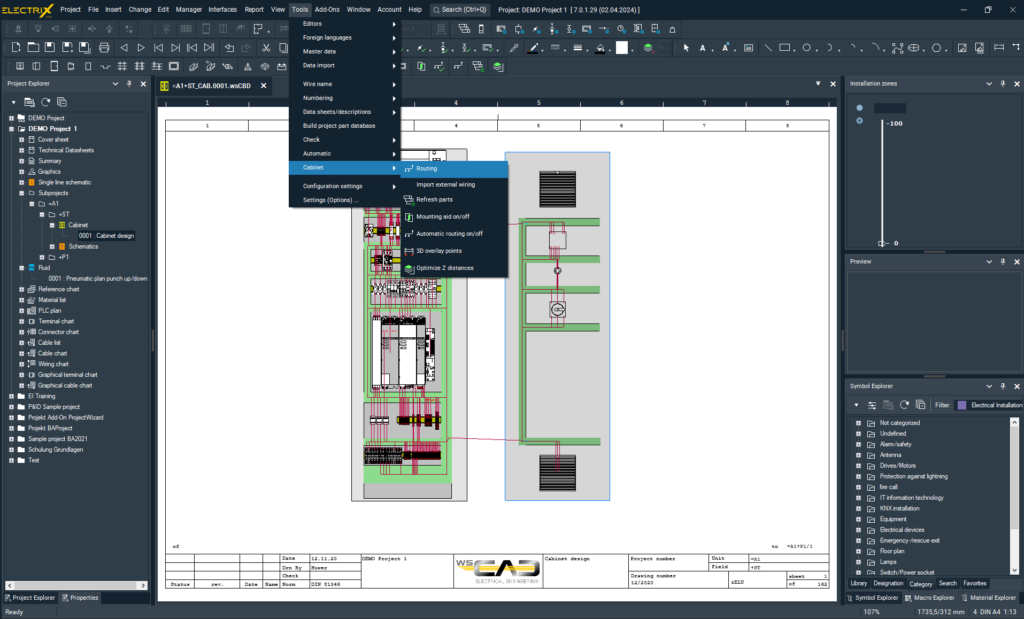Click the Refresh parts icon in Cabinet submenu
The height and width of the screenshot is (619, 1024).
coord(409,200)
